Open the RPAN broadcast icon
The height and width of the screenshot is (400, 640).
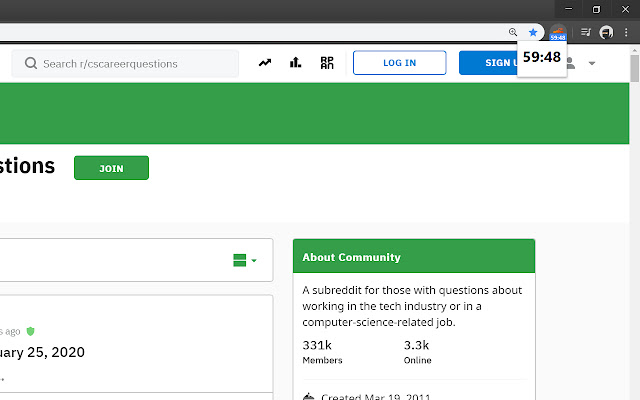[327, 63]
